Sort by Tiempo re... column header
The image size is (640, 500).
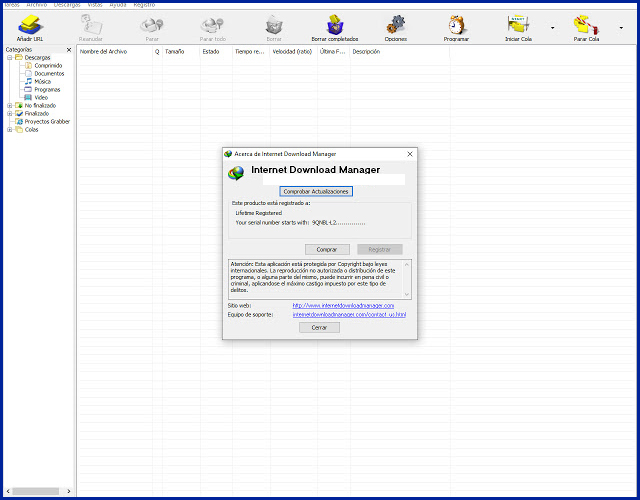click(x=251, y=52)
